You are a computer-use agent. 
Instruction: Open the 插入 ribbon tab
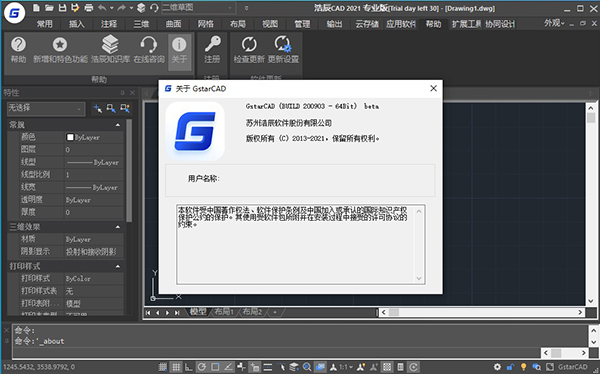click(x=77, y=24)
